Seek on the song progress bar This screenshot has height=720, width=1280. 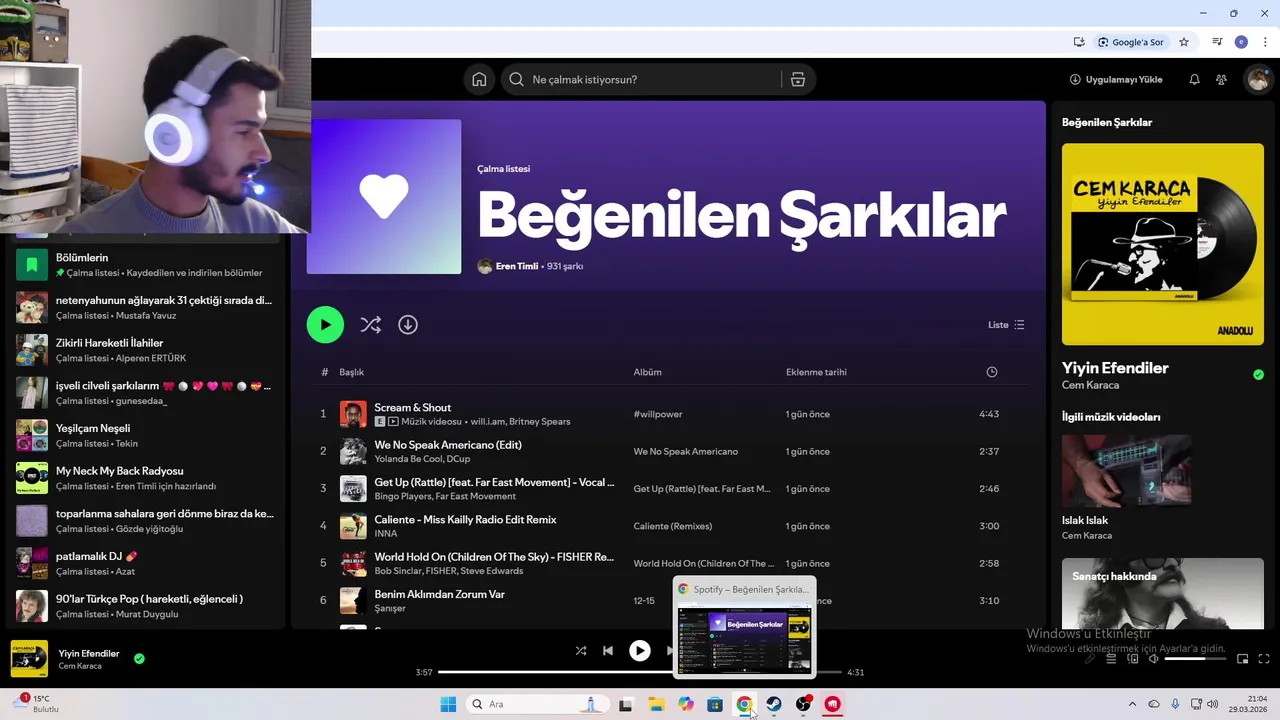[x=640, y=672]
